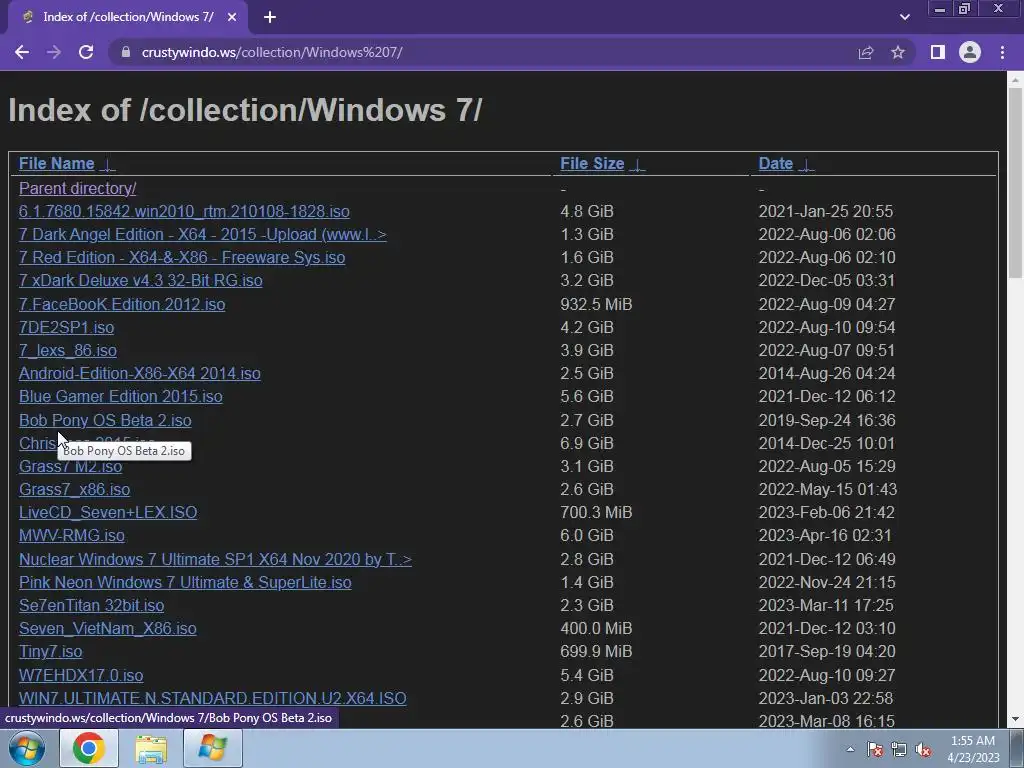Open the Windows Start menu orb
This screenshot has height=768, width=1024.
click(x=27, y=748)
